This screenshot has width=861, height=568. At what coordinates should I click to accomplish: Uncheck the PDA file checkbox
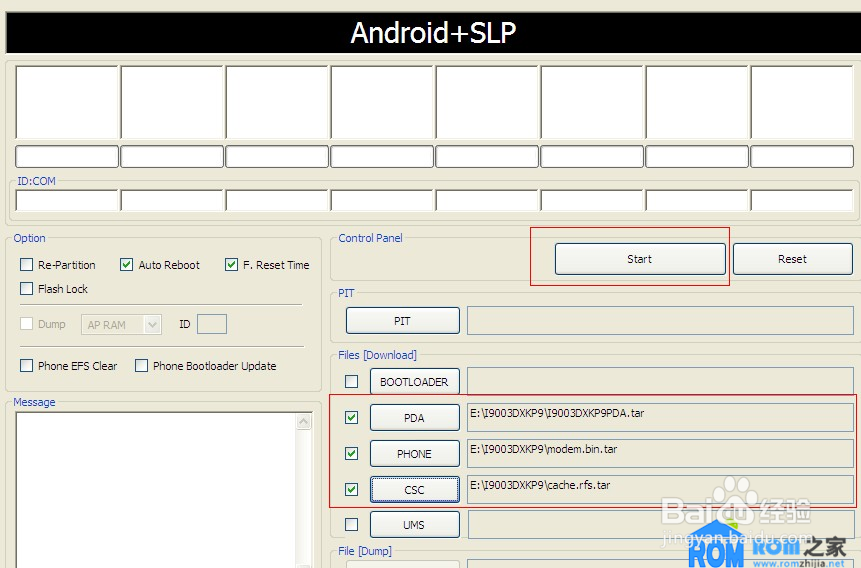pos(351,417)
